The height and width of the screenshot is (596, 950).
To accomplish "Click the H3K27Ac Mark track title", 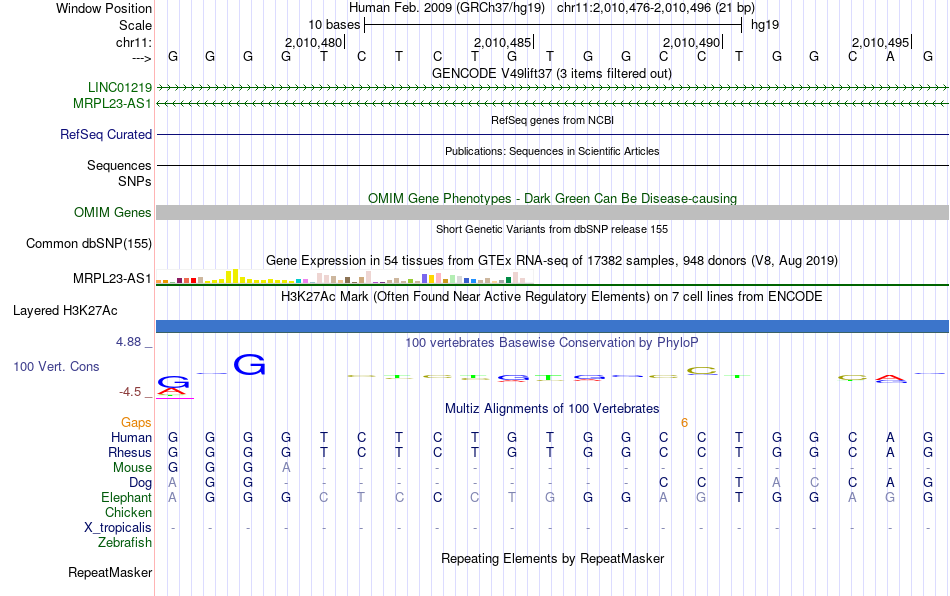I will (x=552, y=297).
